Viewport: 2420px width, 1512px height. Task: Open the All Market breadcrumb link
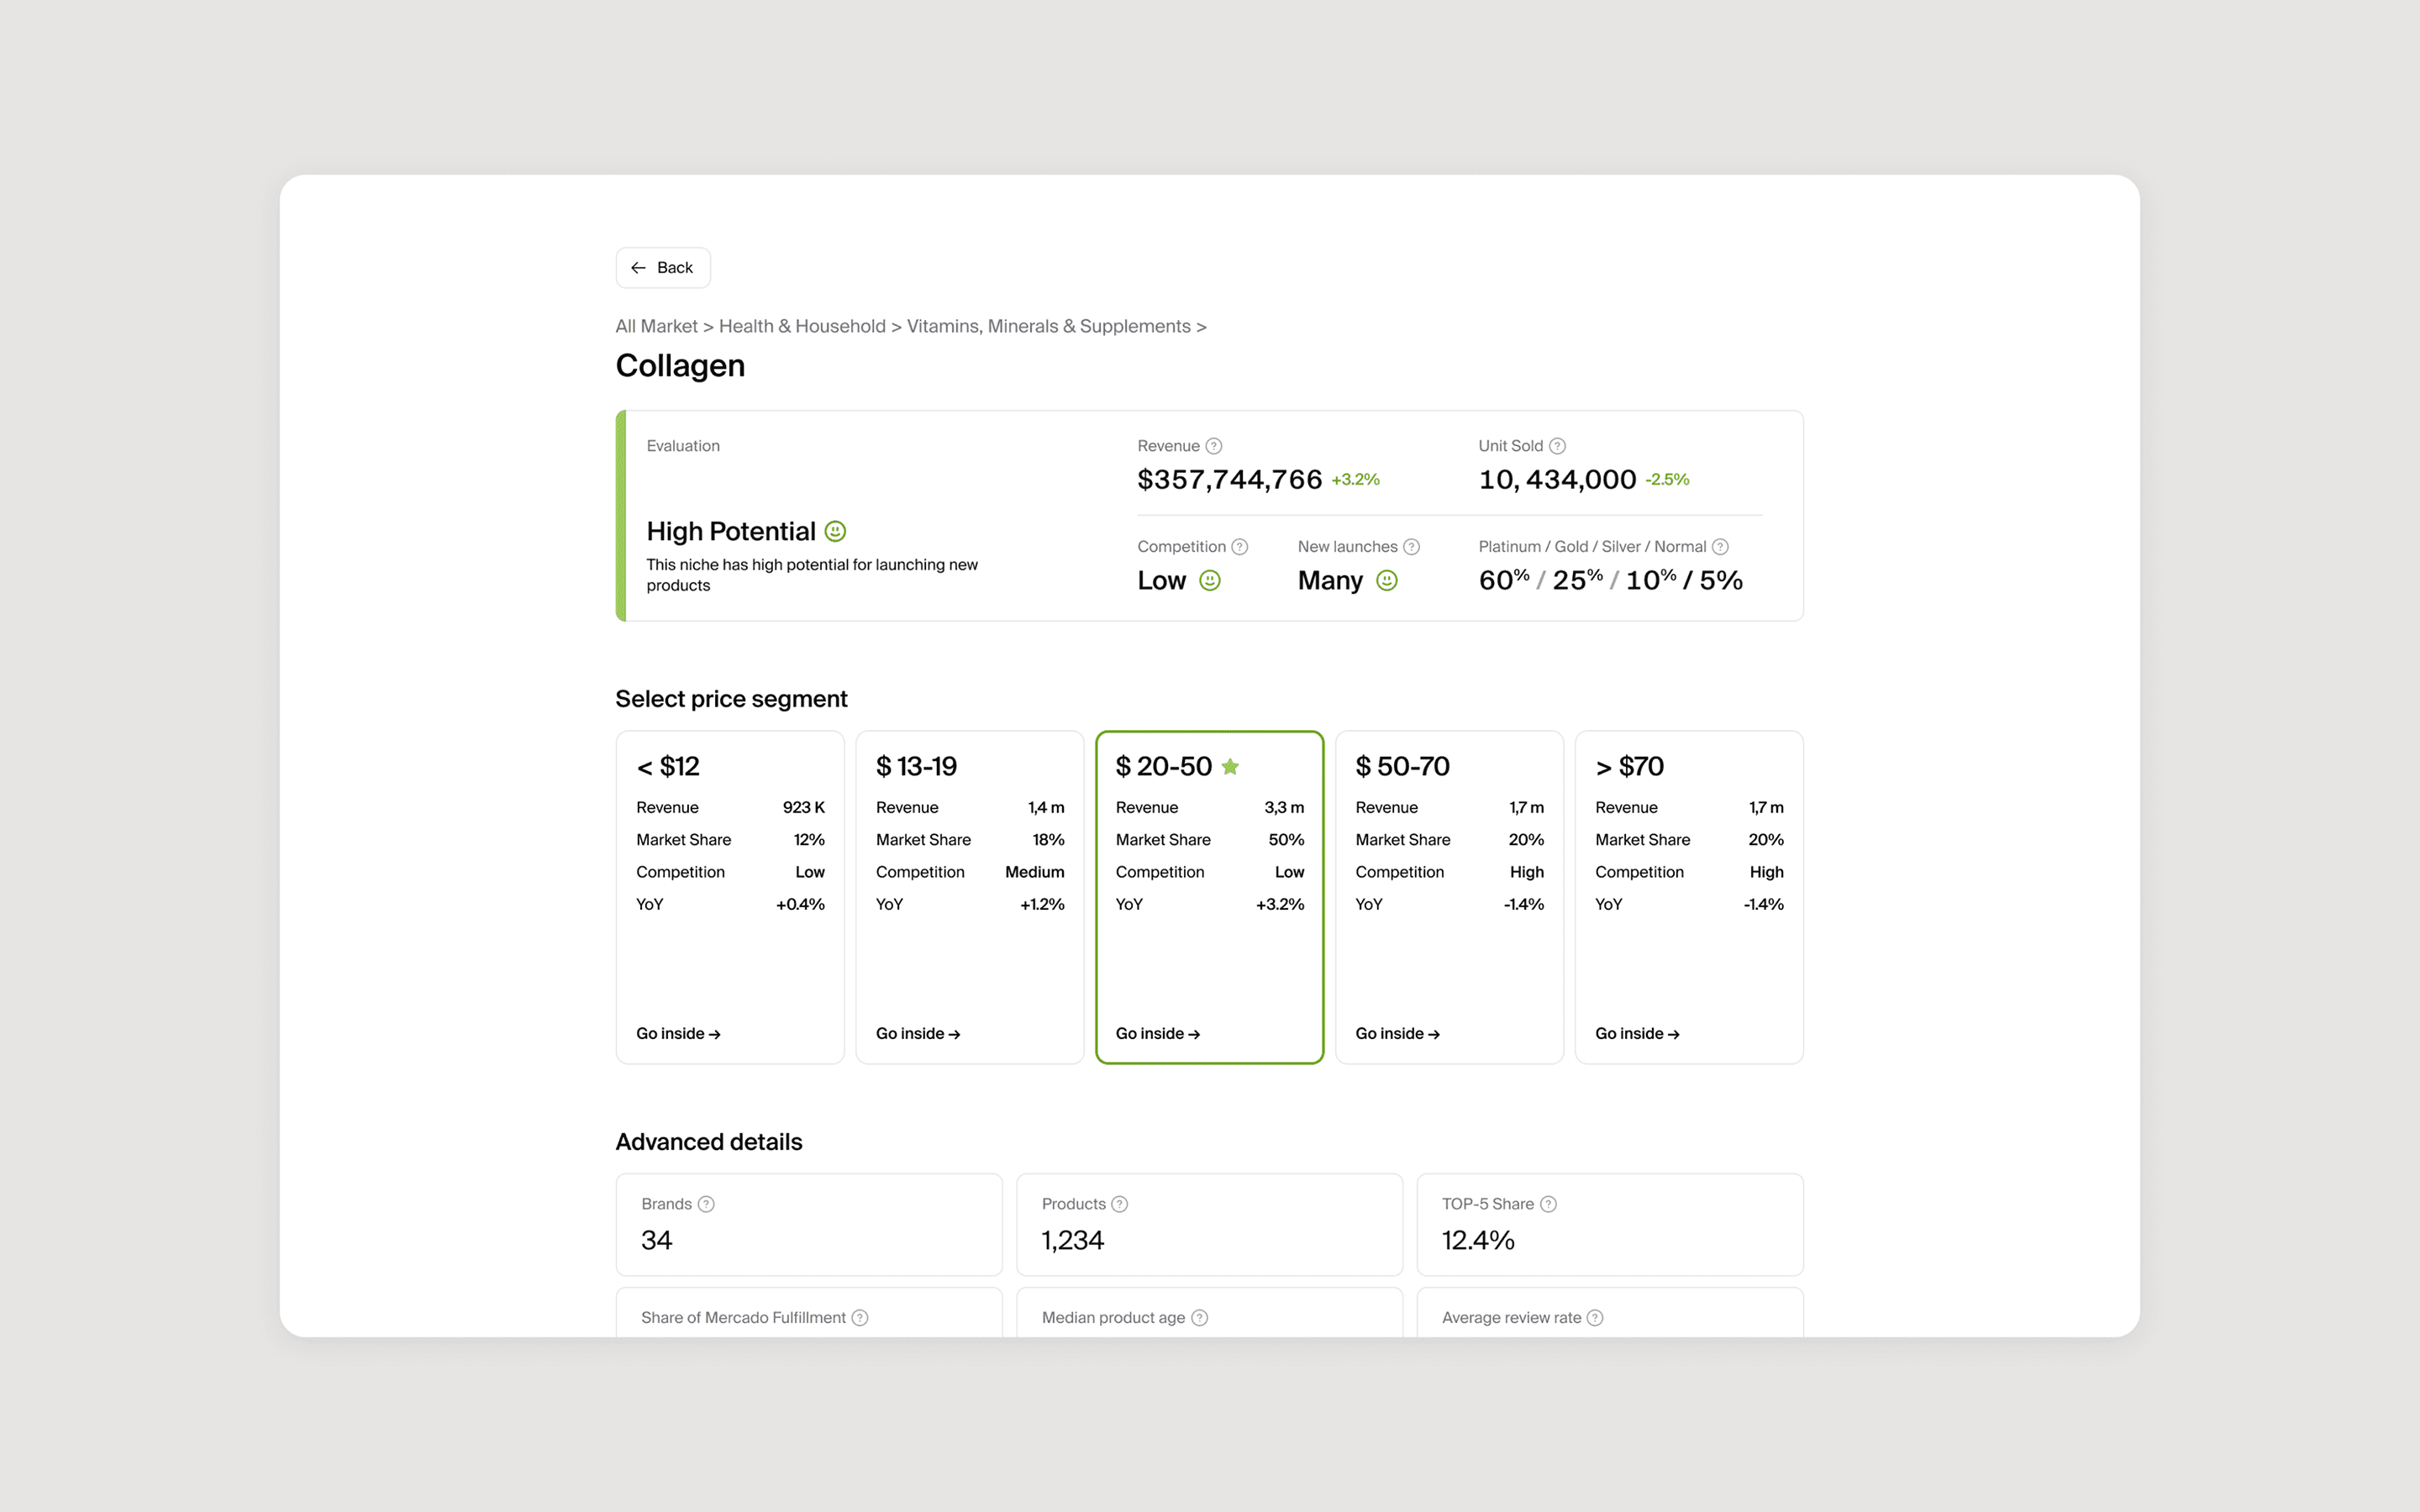tap(656, 327)
